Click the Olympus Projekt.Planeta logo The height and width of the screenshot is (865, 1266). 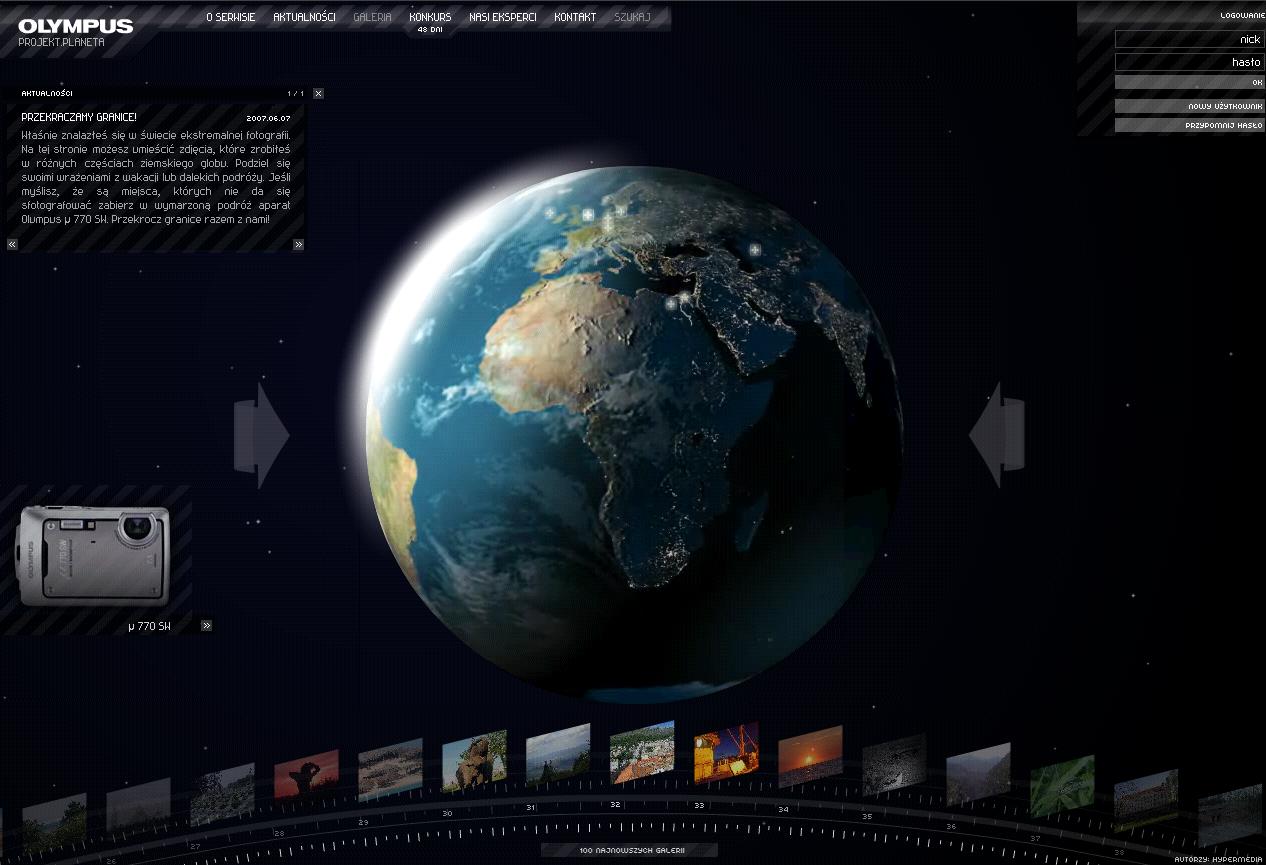75,31
